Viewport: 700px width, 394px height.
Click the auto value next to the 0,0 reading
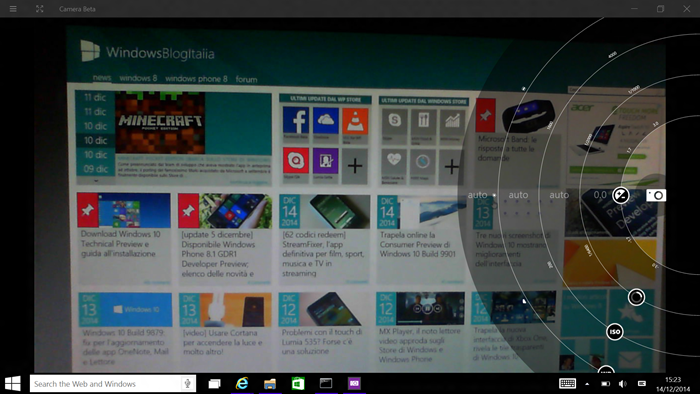coord(559,195)
